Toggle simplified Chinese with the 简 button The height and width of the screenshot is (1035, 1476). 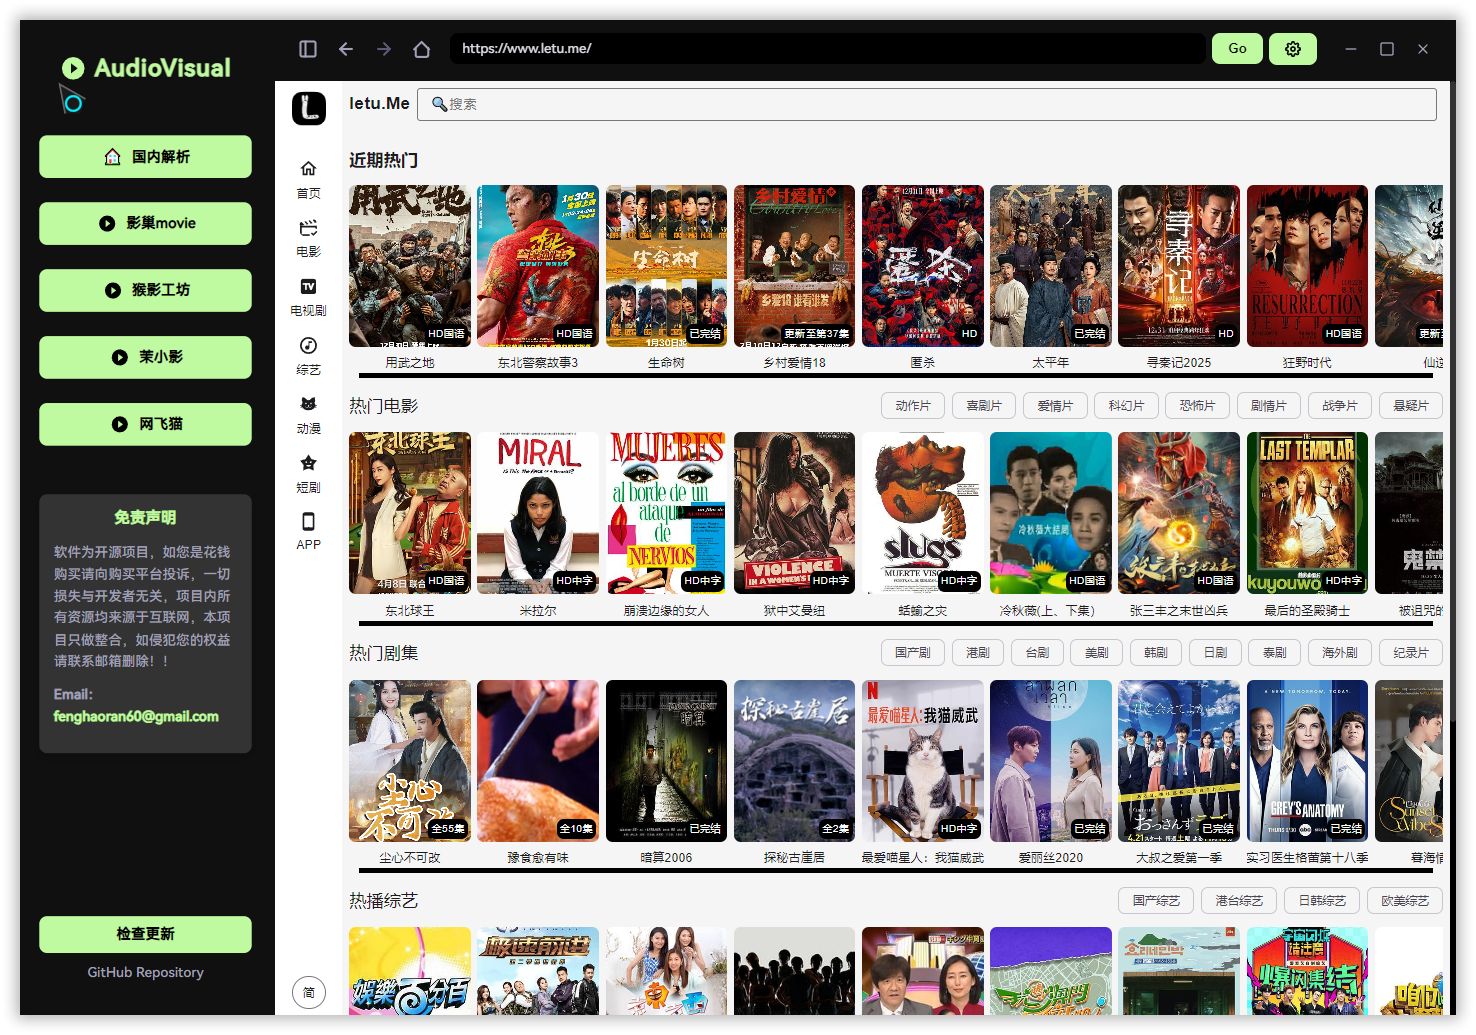click(x=309, y=992)
